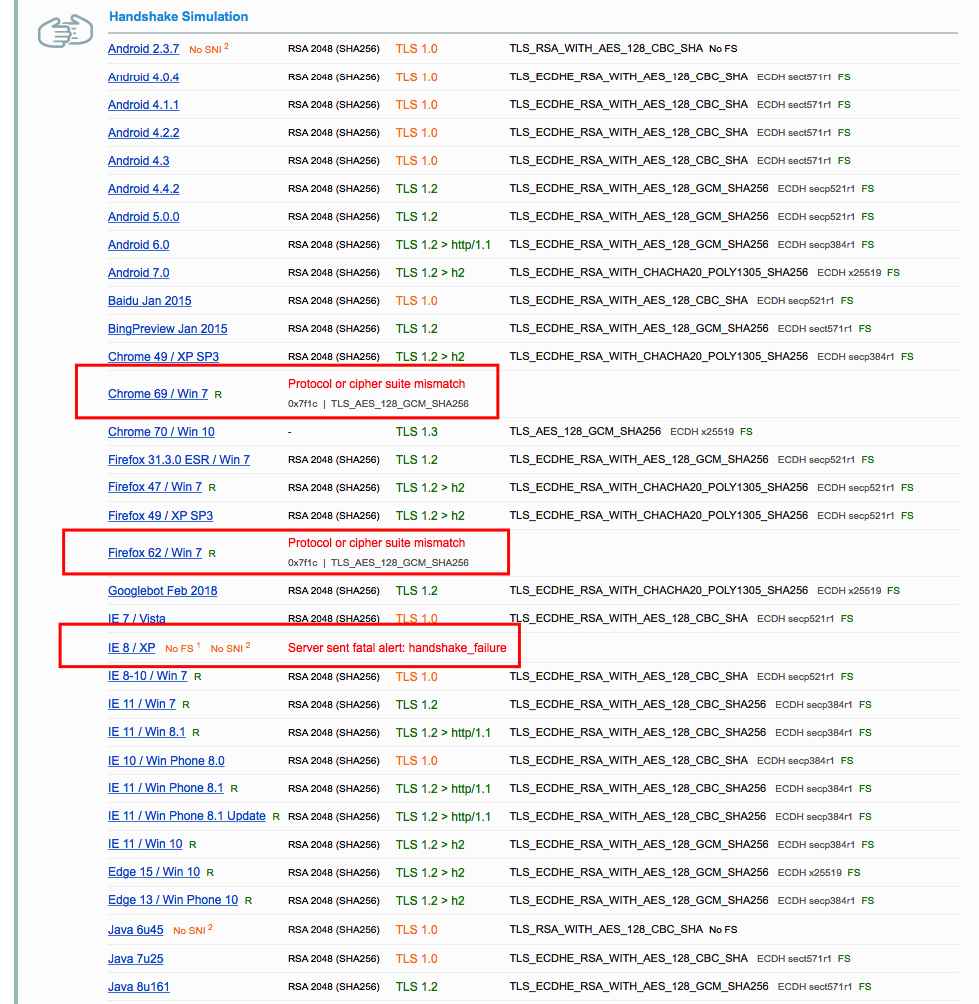Open the IE 8-10 / Win 7 link
Screen dimensions: 979x1004
[147, 676]
